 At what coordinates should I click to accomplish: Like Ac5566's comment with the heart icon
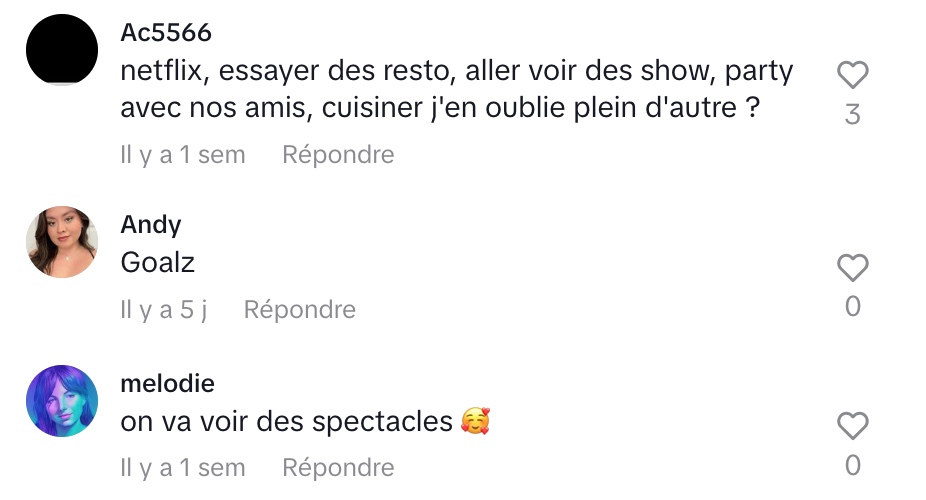(x=853, y=75)
